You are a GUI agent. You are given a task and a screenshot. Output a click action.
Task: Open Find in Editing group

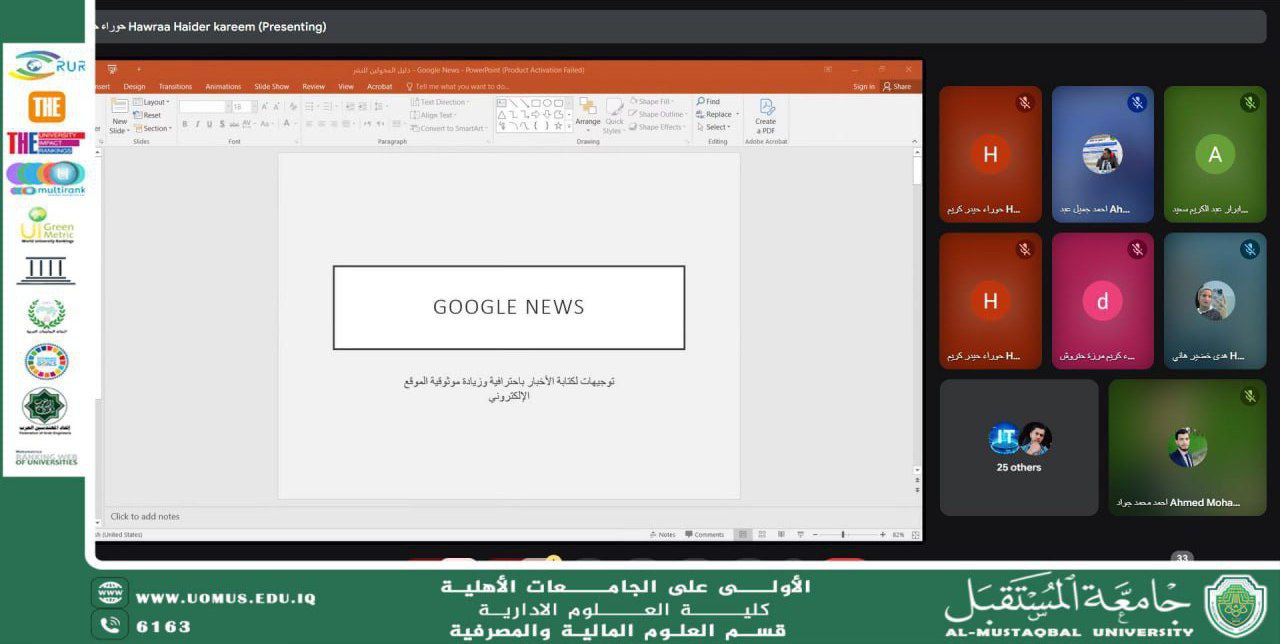[x=709, y=102]
